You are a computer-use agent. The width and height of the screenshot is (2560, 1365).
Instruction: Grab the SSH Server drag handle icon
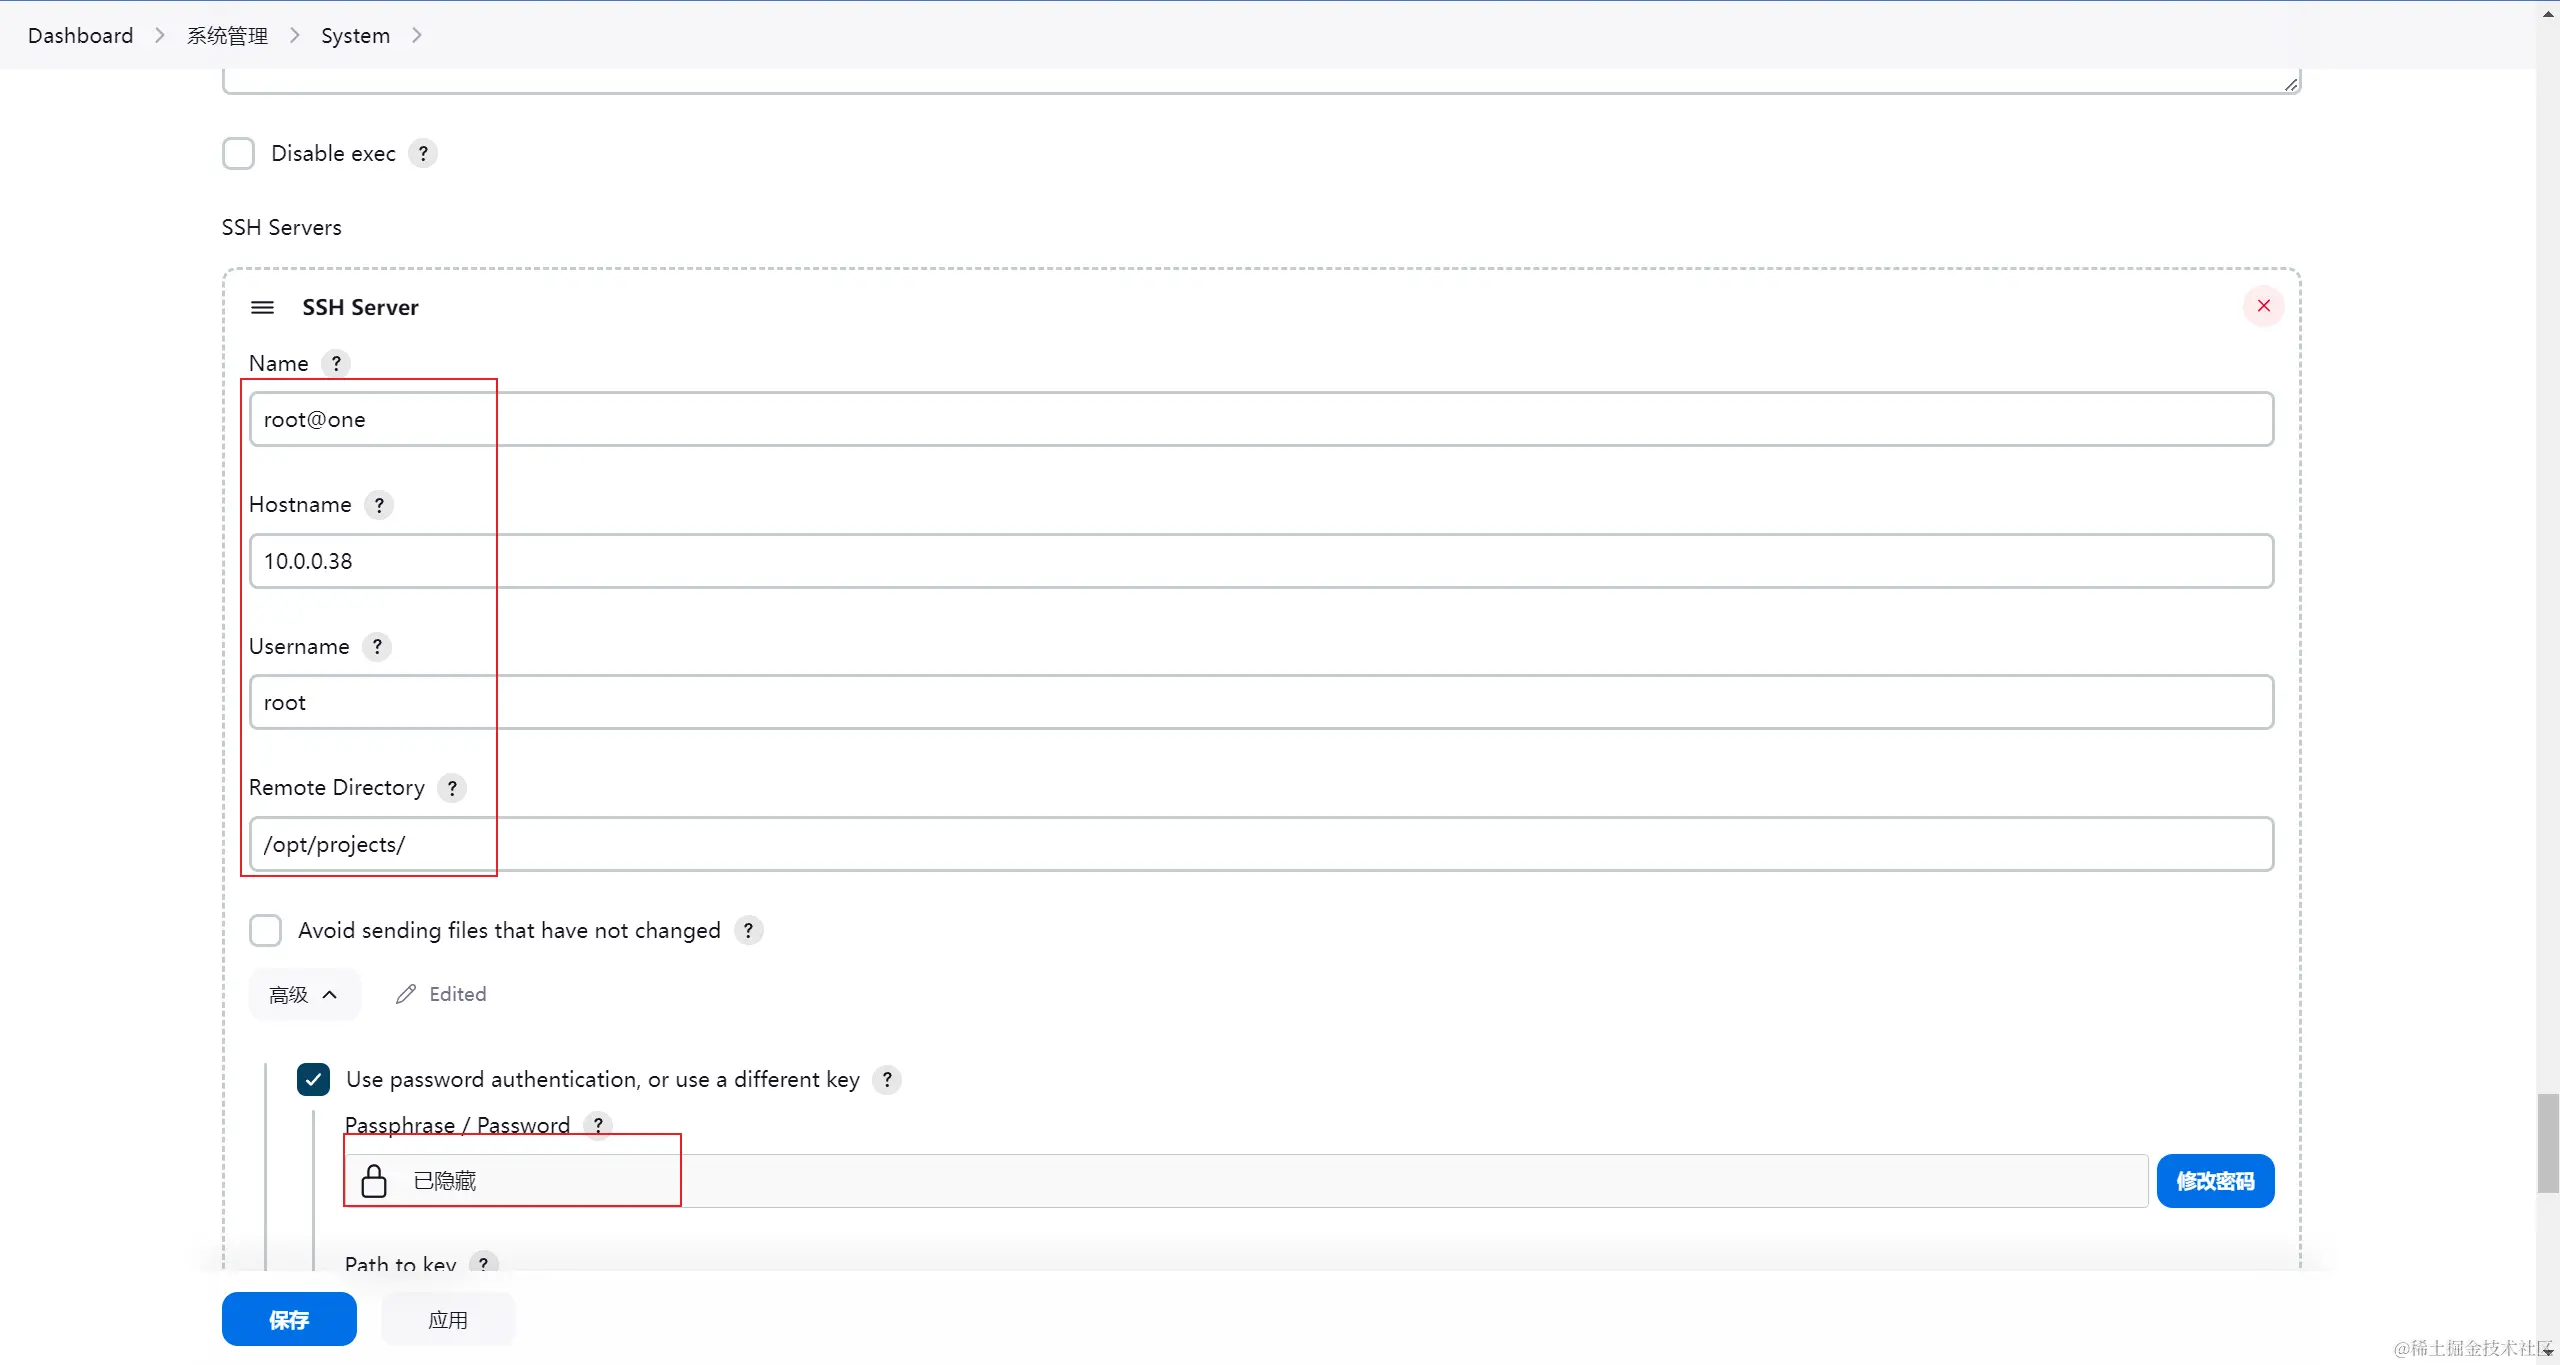pos(262,307)
